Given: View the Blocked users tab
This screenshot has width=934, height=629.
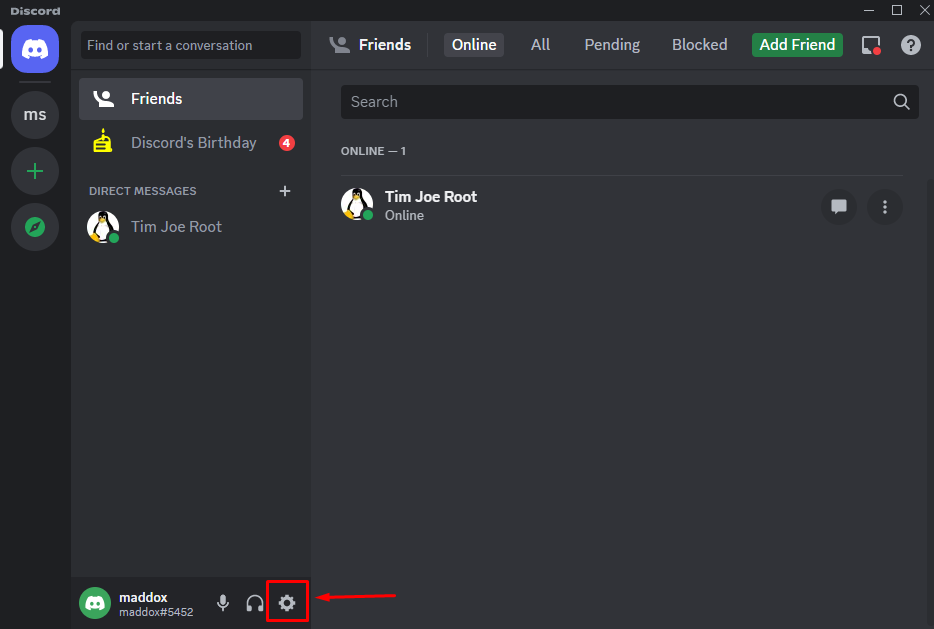Looking at the screenshot, I should pos(699,45).
